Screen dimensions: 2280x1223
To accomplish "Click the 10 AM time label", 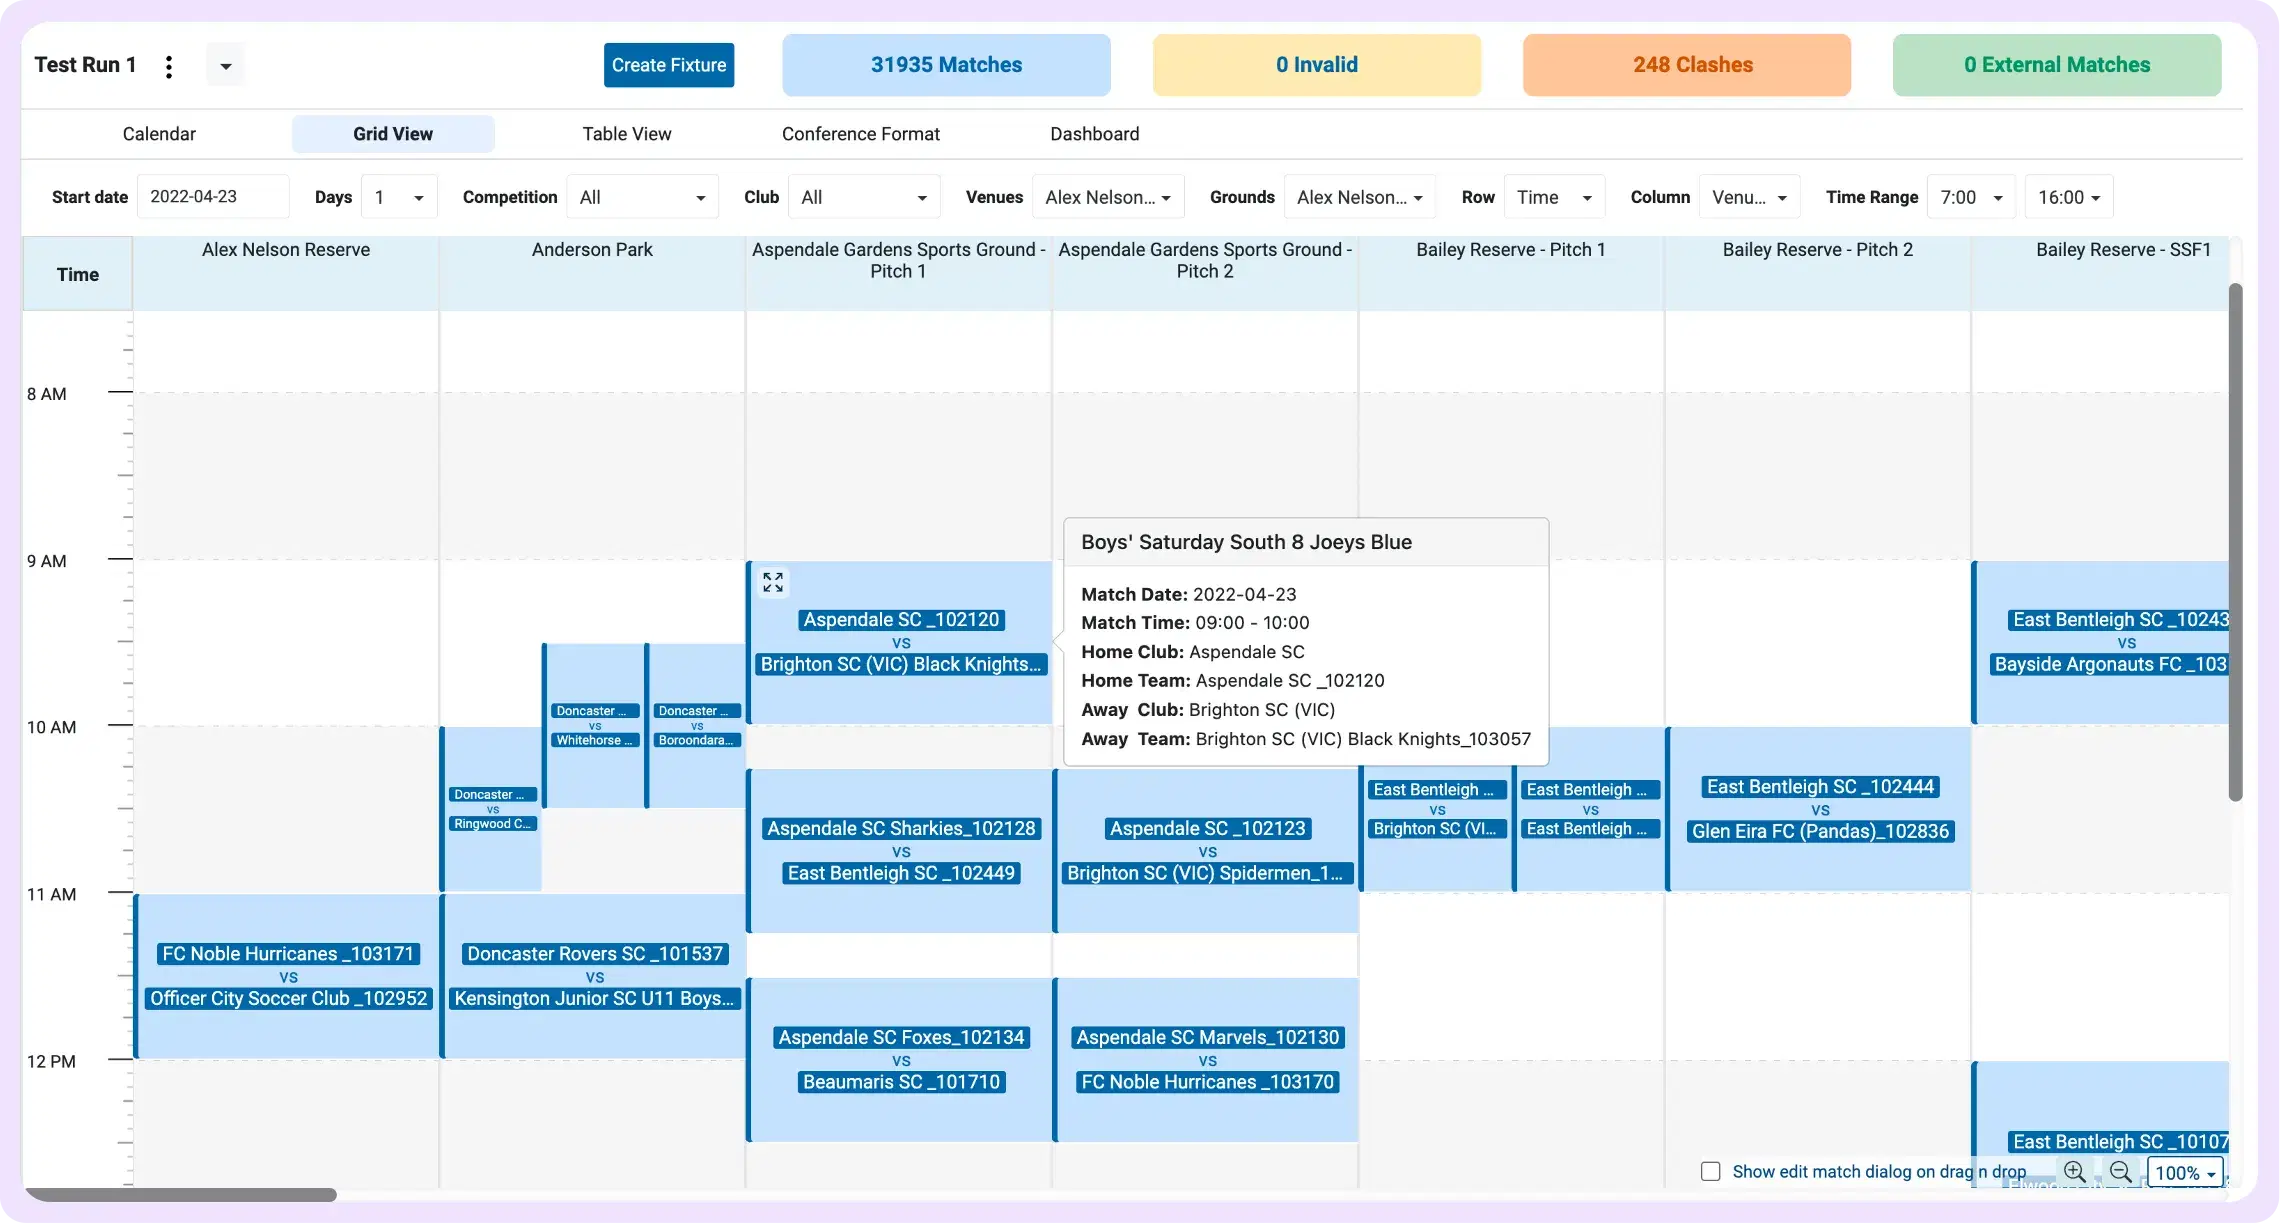I will (52, 727).
